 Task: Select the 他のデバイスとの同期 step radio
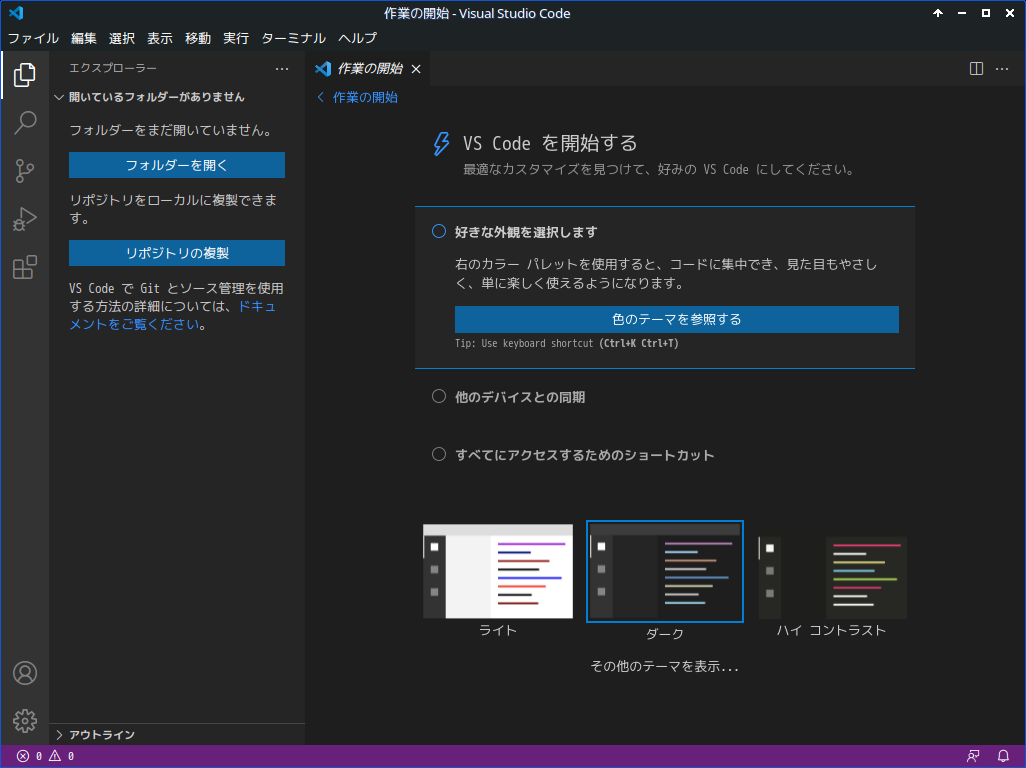tap(439, 396)
